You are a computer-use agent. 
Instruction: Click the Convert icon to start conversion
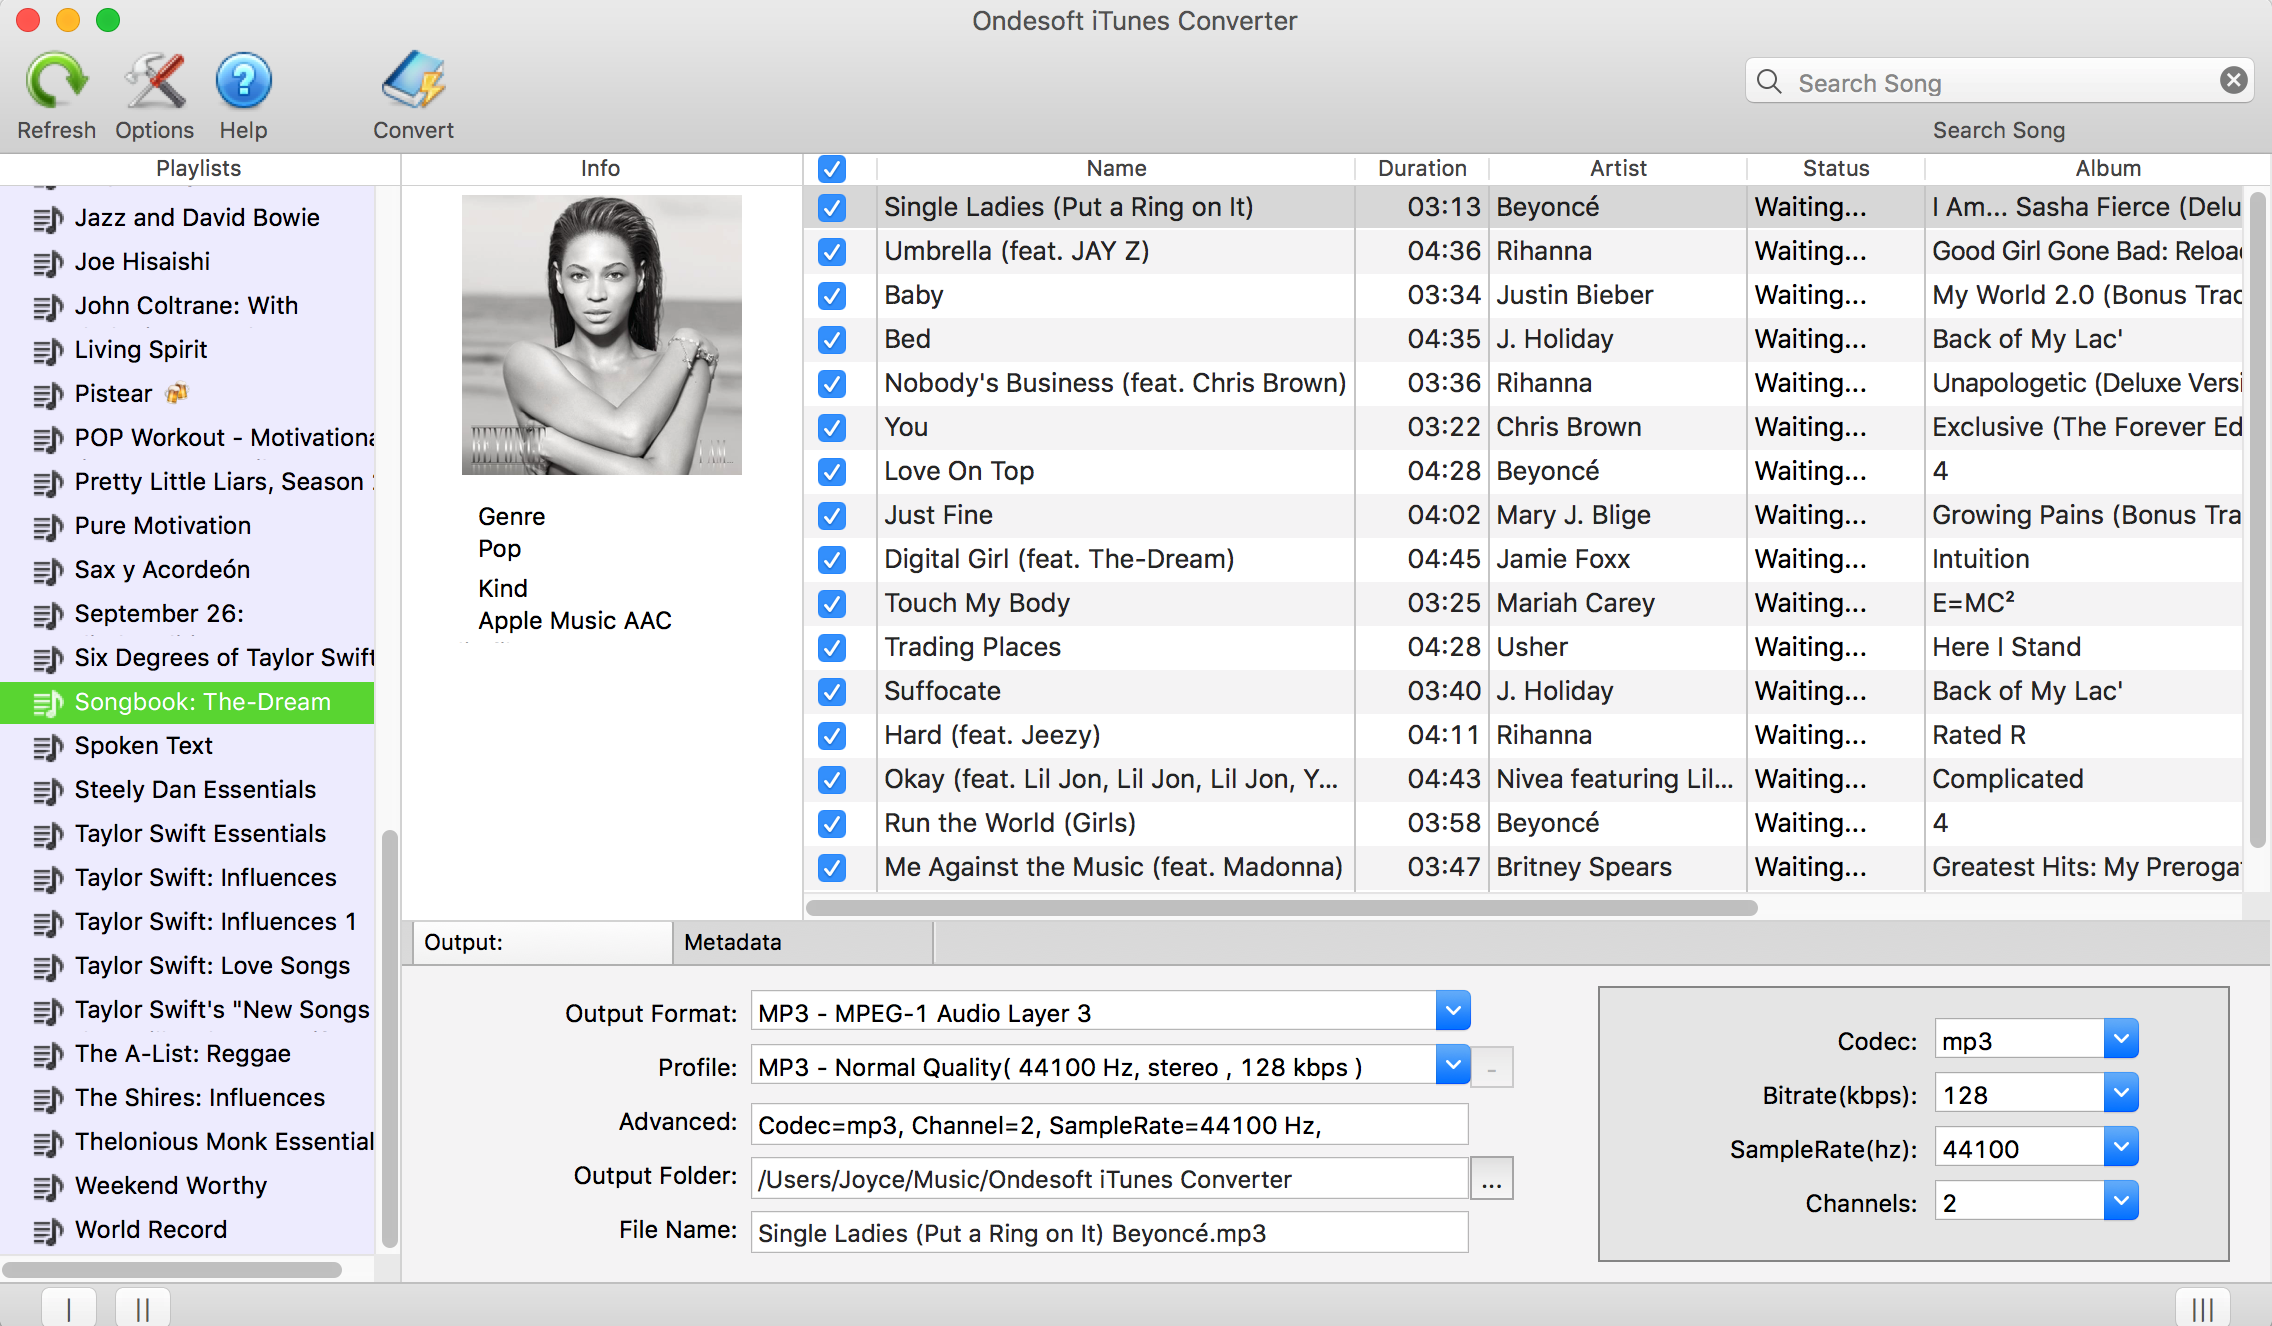pos(410,87)
